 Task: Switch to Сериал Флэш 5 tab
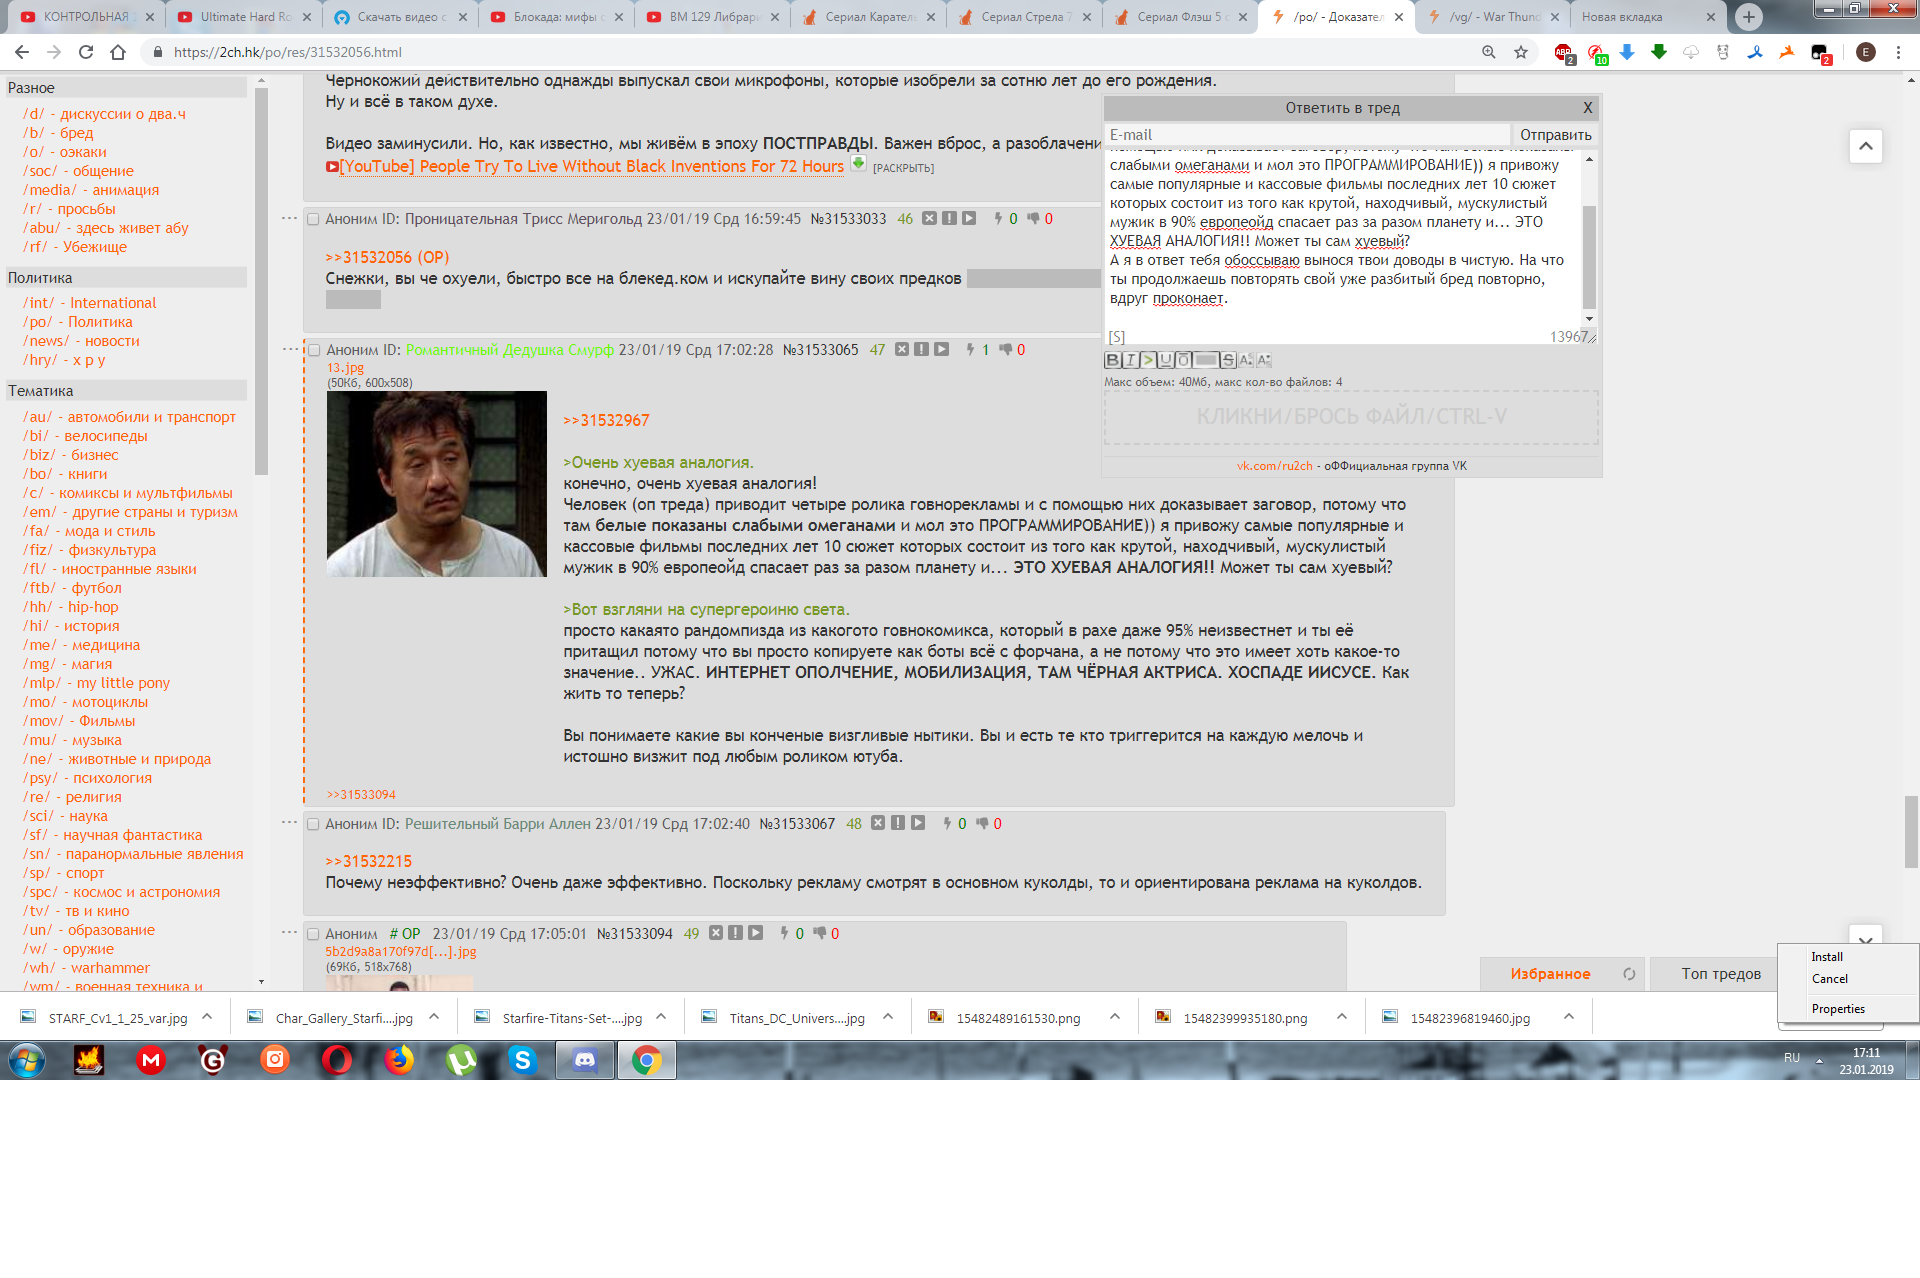1180,17
